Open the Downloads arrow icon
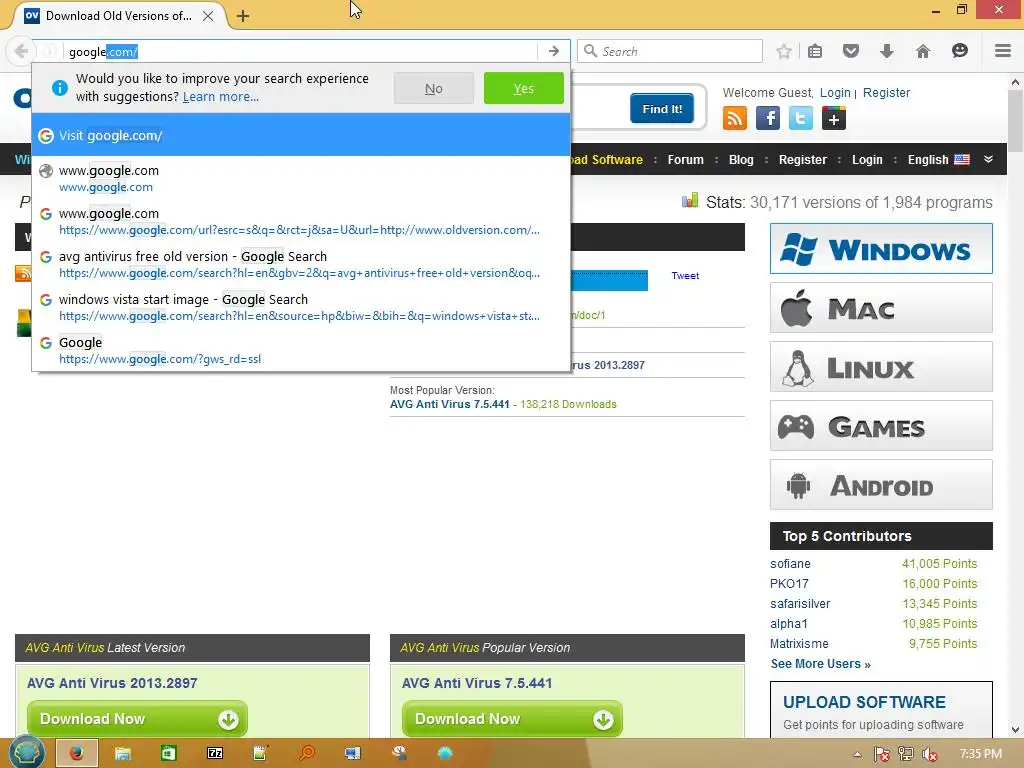 coord(886,51)
